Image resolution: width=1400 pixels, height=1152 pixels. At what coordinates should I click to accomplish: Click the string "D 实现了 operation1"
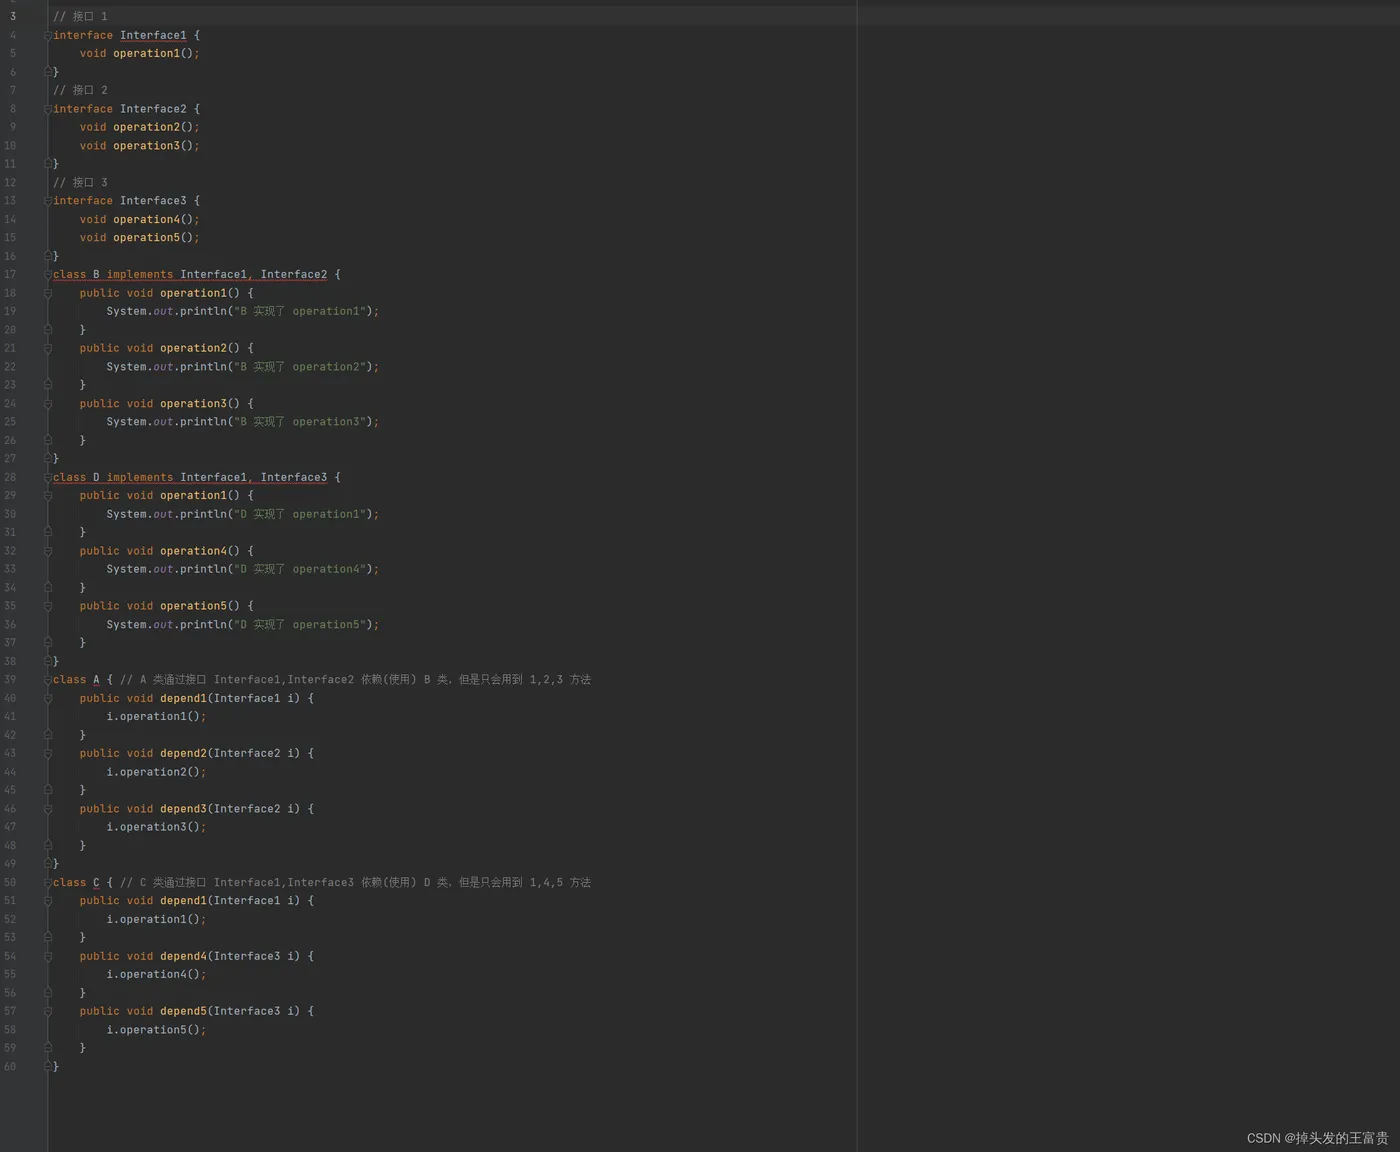pos(303,514)
